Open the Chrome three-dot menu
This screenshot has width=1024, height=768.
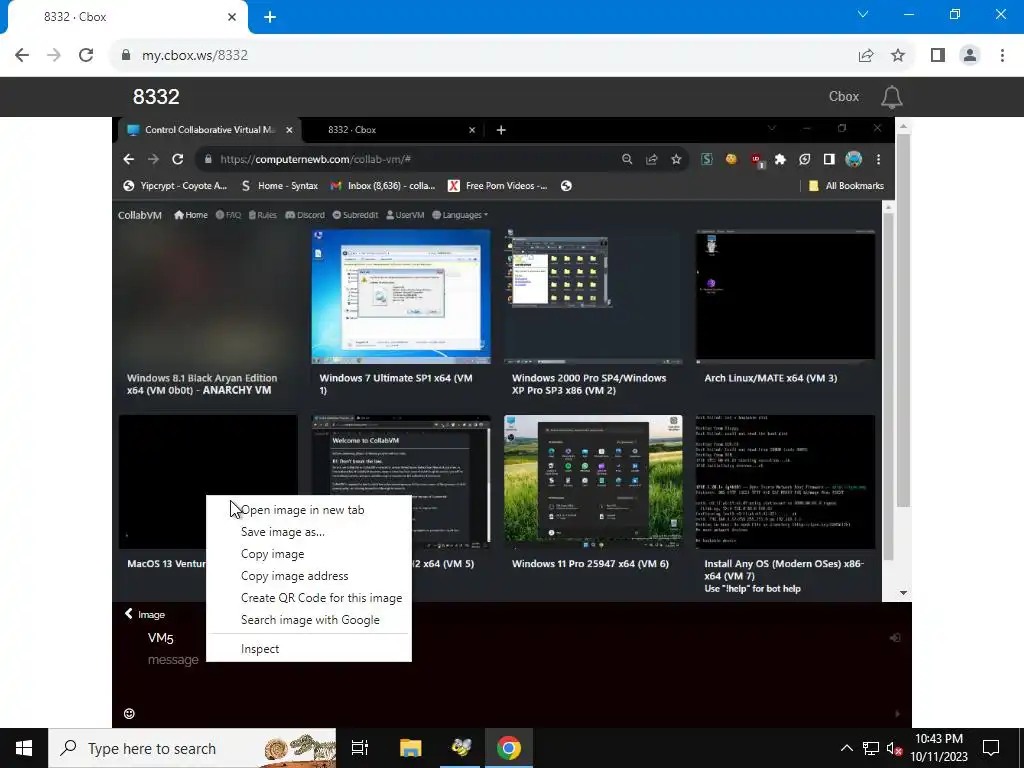tap(1002, 56)
